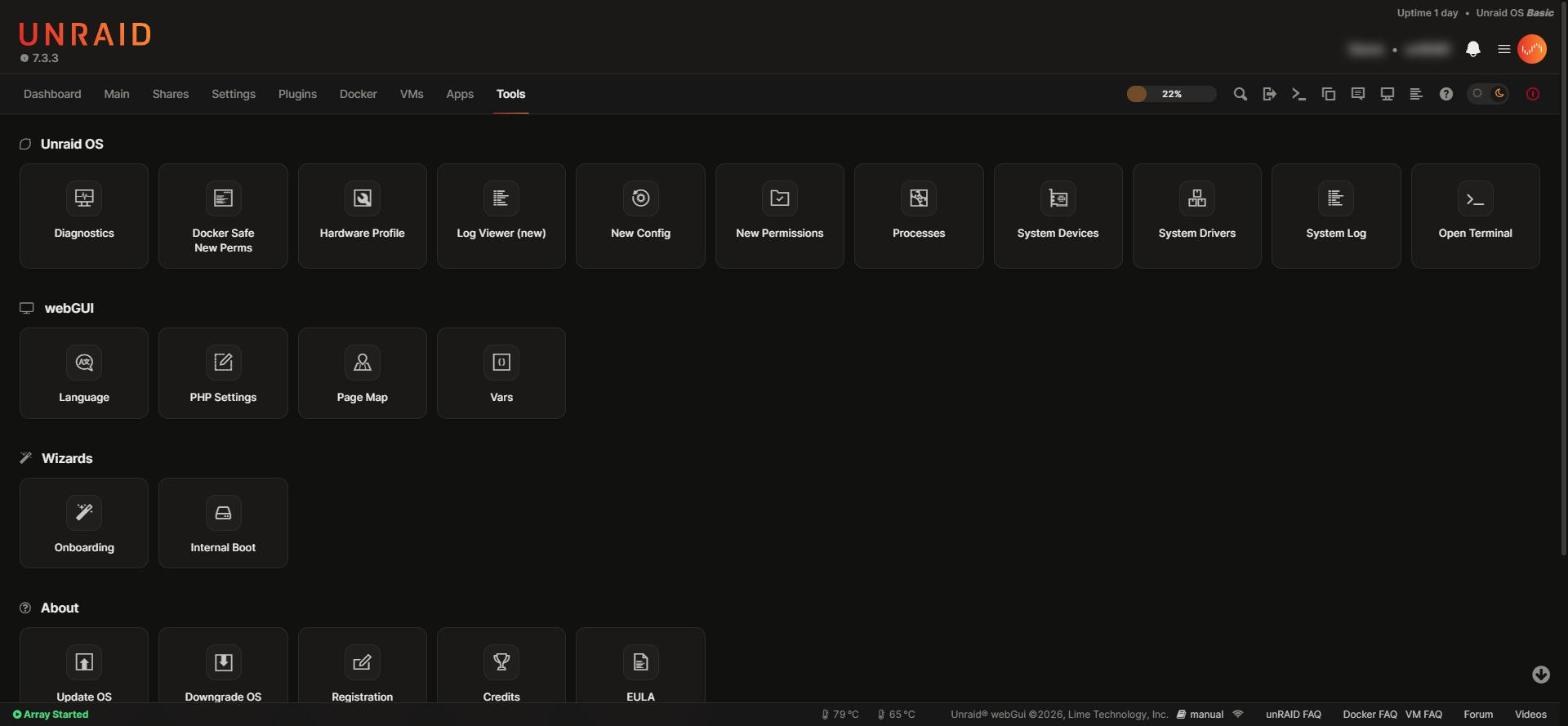Open the System Log tile
The image size is (1568, 726).
tap(1336, 216)
